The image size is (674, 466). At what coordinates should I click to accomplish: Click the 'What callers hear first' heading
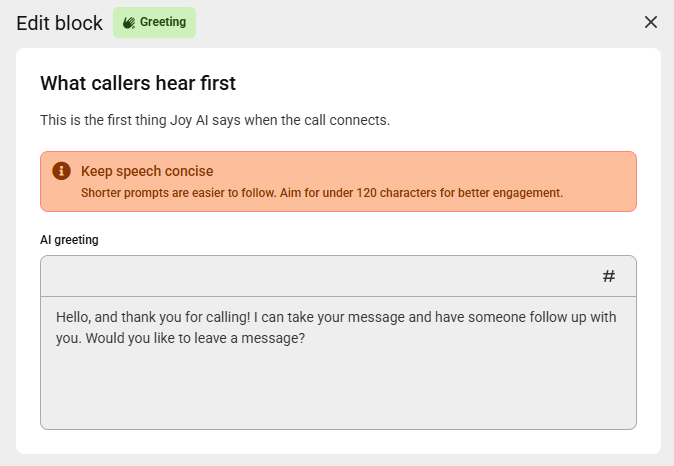click(x=138, y=82)
